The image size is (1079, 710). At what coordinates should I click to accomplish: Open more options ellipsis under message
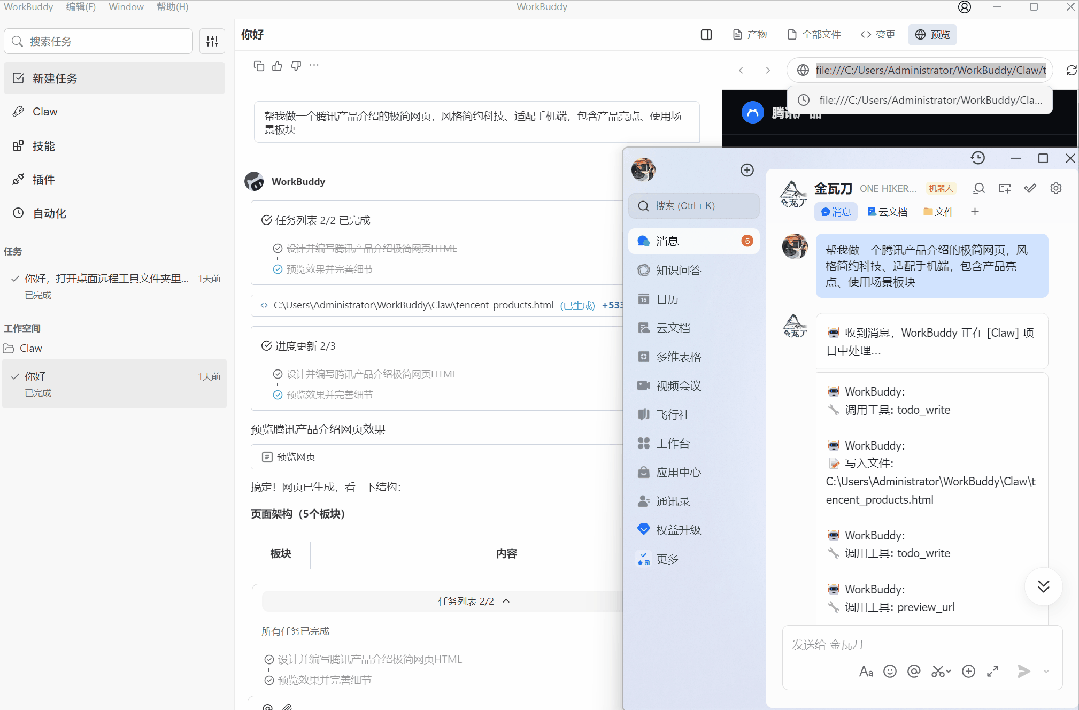(x=314, y=65)
